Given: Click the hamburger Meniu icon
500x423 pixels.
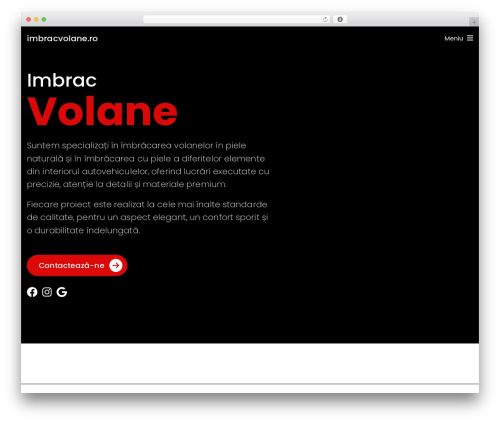Looking at the screenshot, I should coord(470,38).
